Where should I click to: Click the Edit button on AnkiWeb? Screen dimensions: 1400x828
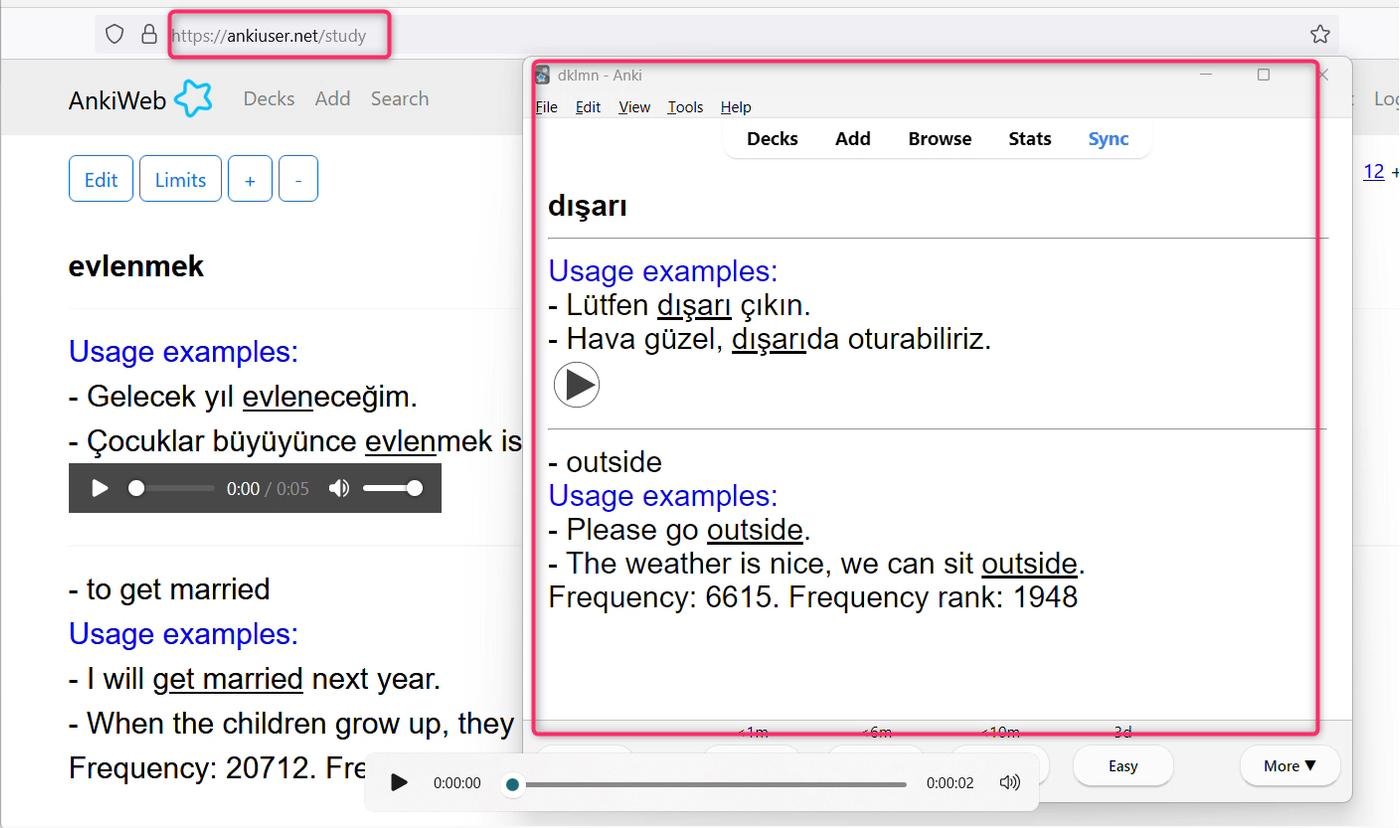click(x=101, y=180)
